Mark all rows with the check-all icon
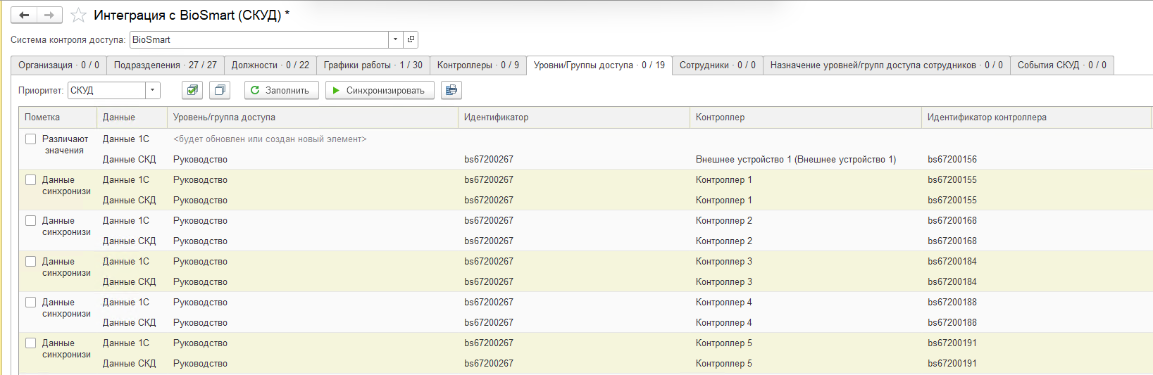Screen dimensions: 1153x375 point(191,90)
